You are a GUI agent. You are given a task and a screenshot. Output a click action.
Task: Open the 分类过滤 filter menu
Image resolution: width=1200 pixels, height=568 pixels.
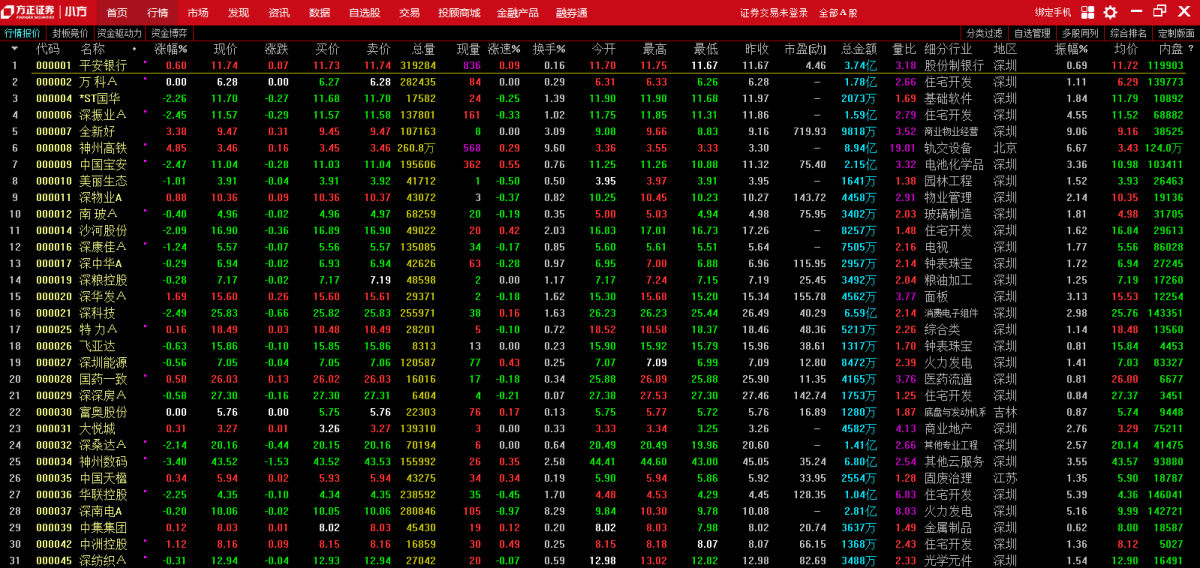983,32
